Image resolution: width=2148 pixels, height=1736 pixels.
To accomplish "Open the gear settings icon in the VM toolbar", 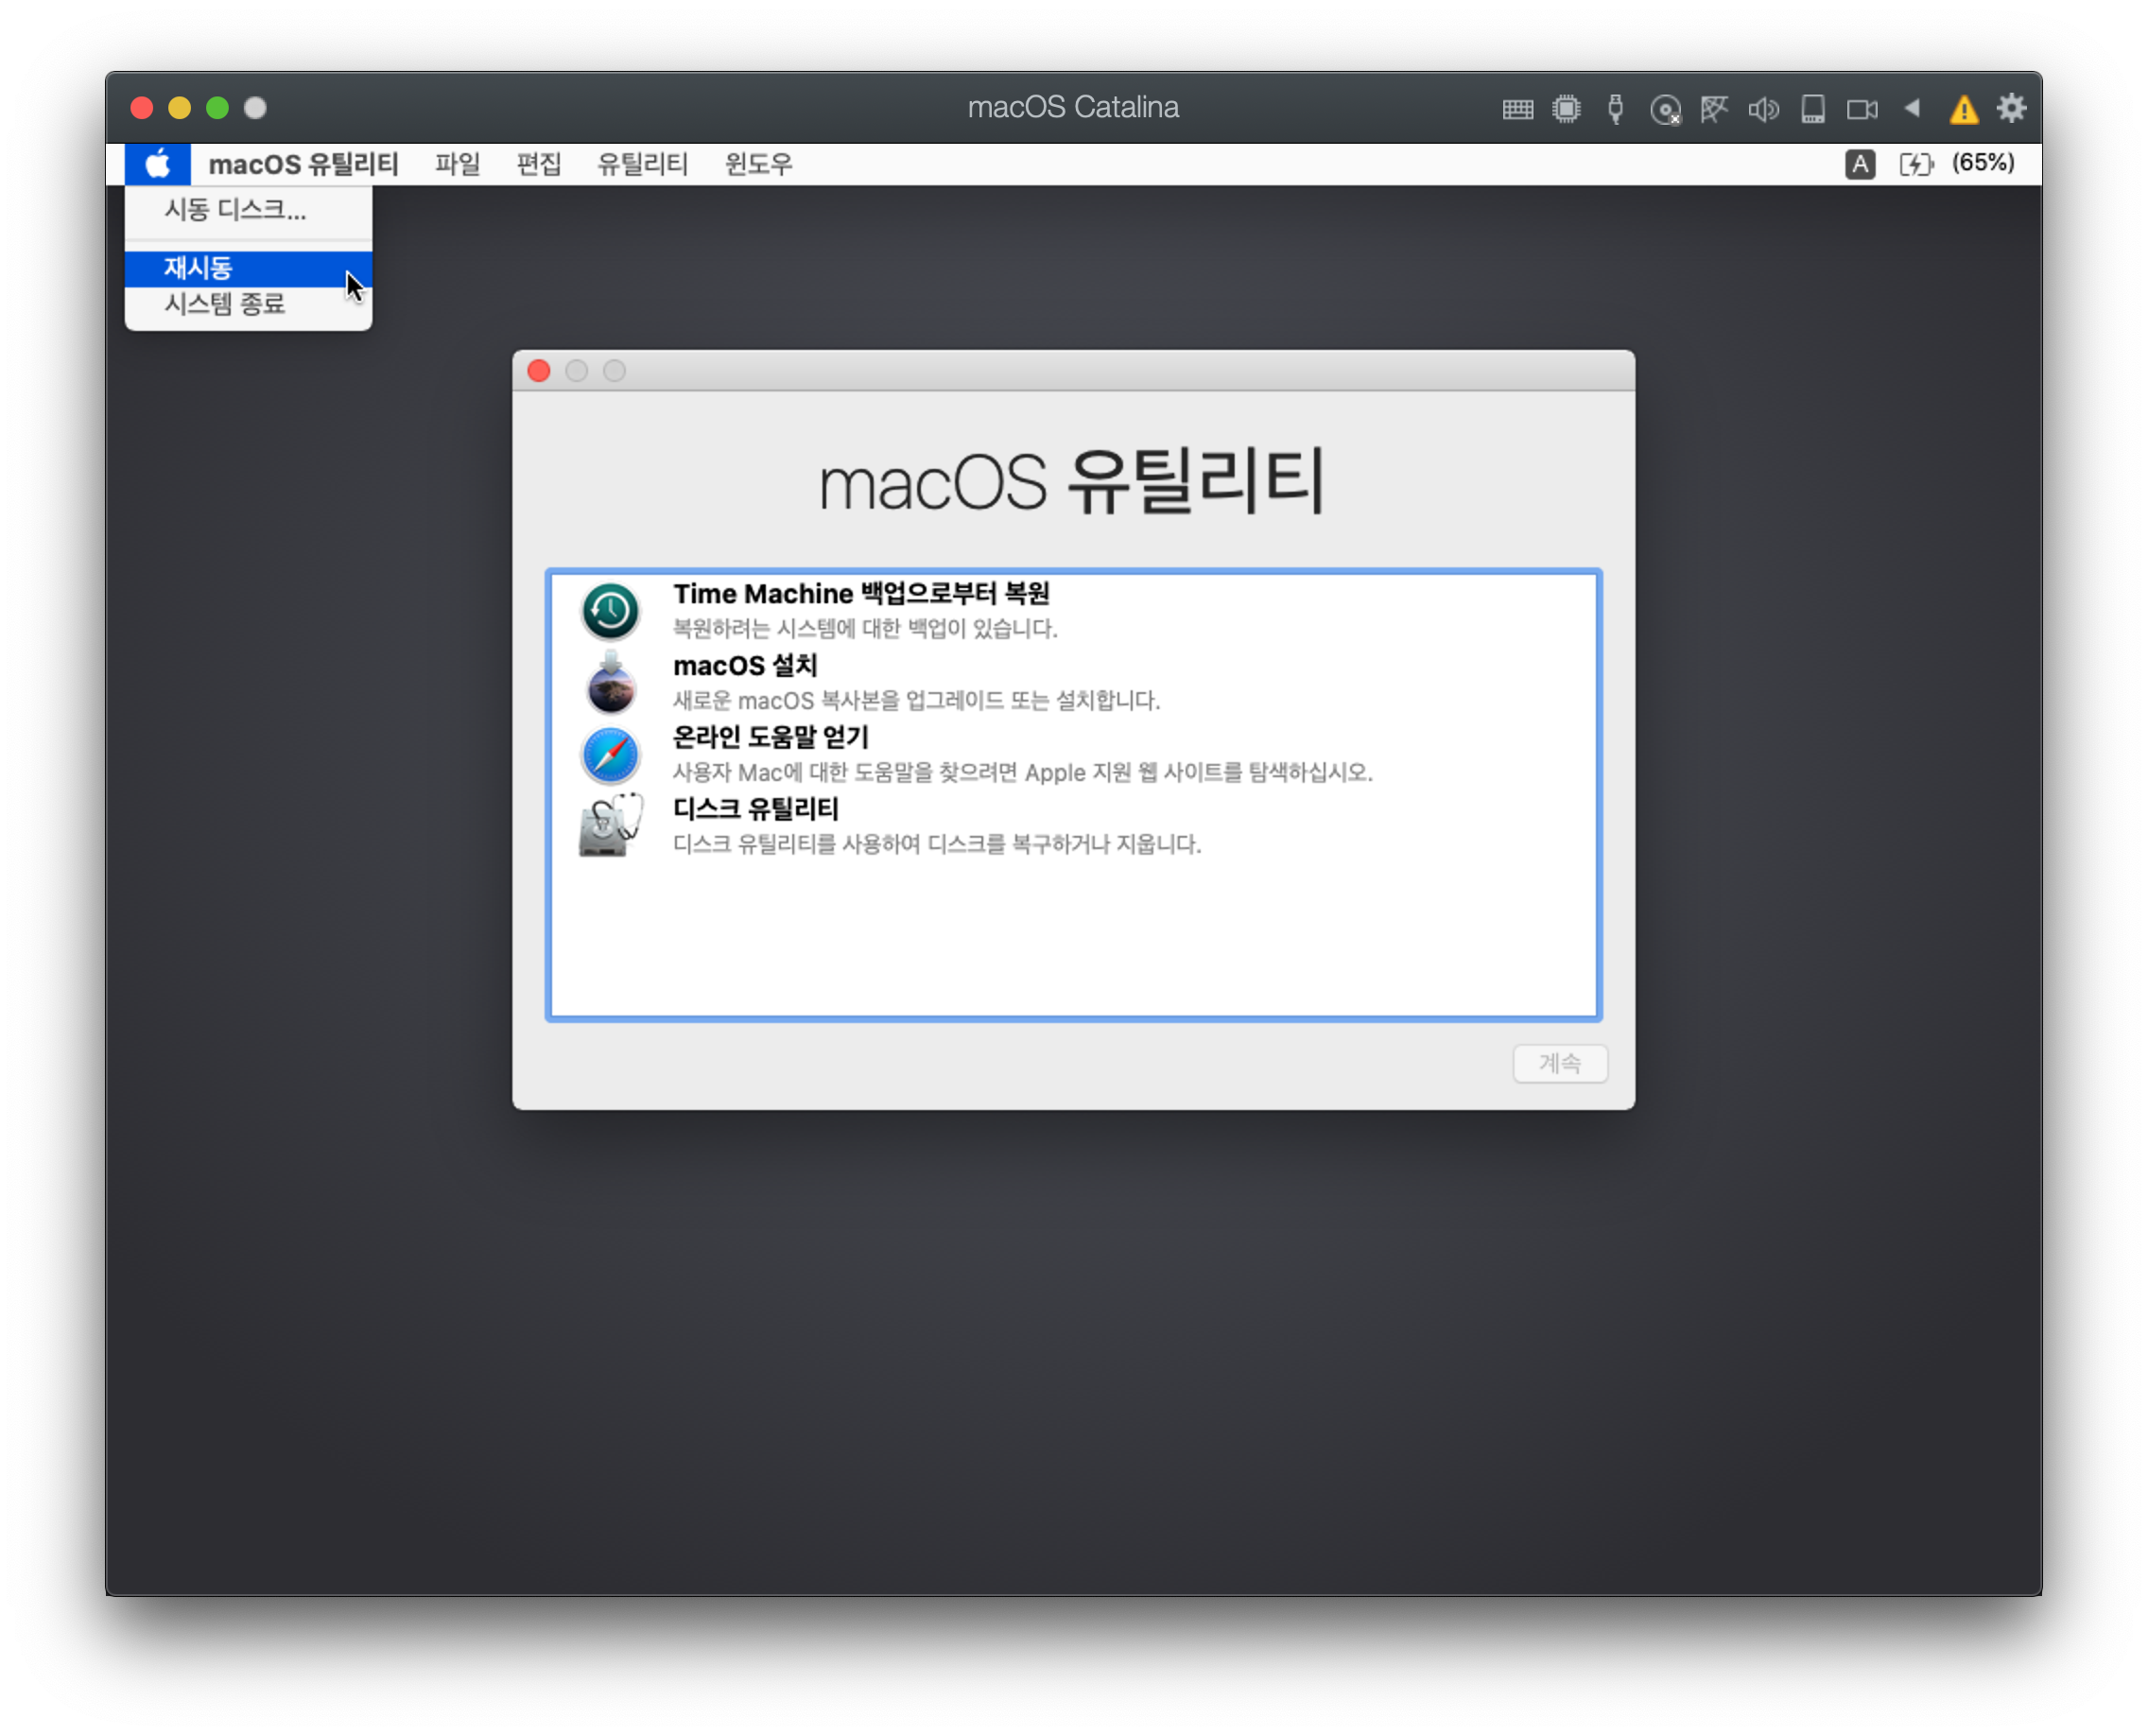I will pos(2011,108).
